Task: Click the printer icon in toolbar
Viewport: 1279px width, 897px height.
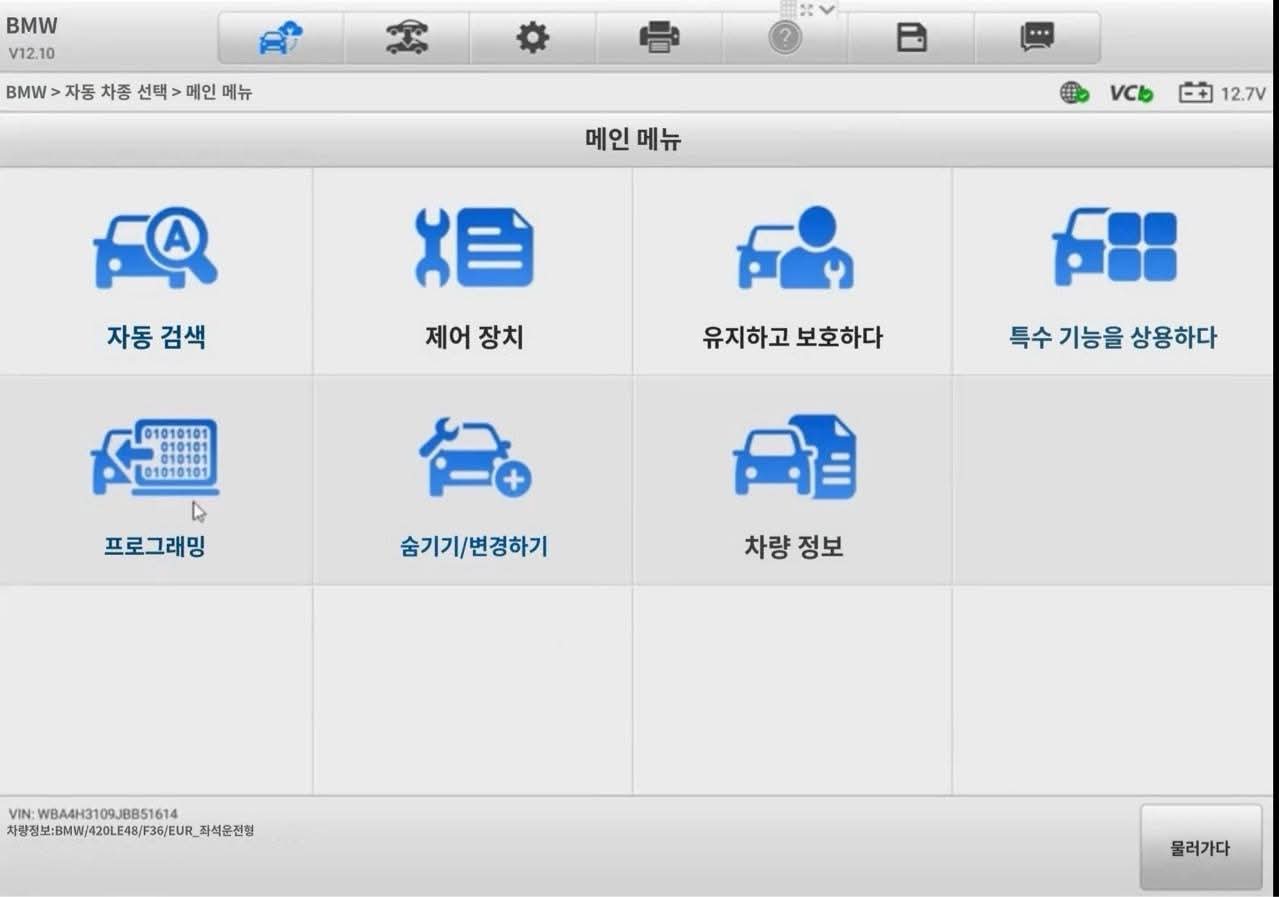Action: [659, 38]
